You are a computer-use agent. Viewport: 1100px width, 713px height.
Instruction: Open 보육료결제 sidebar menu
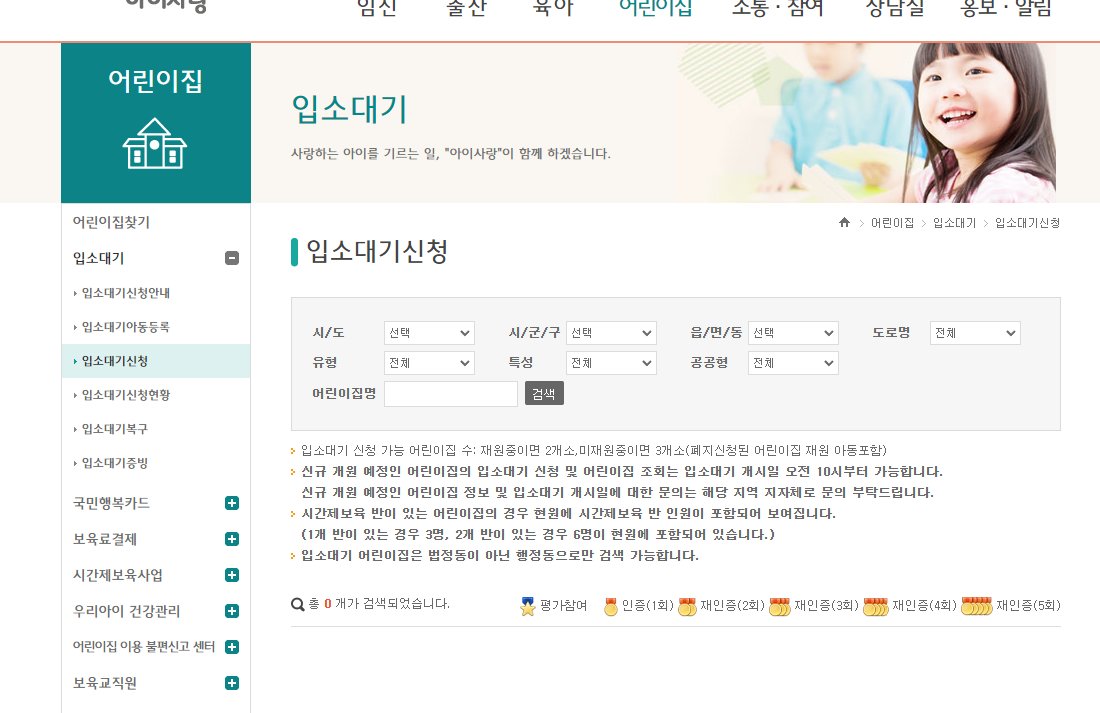click(105, 539)
